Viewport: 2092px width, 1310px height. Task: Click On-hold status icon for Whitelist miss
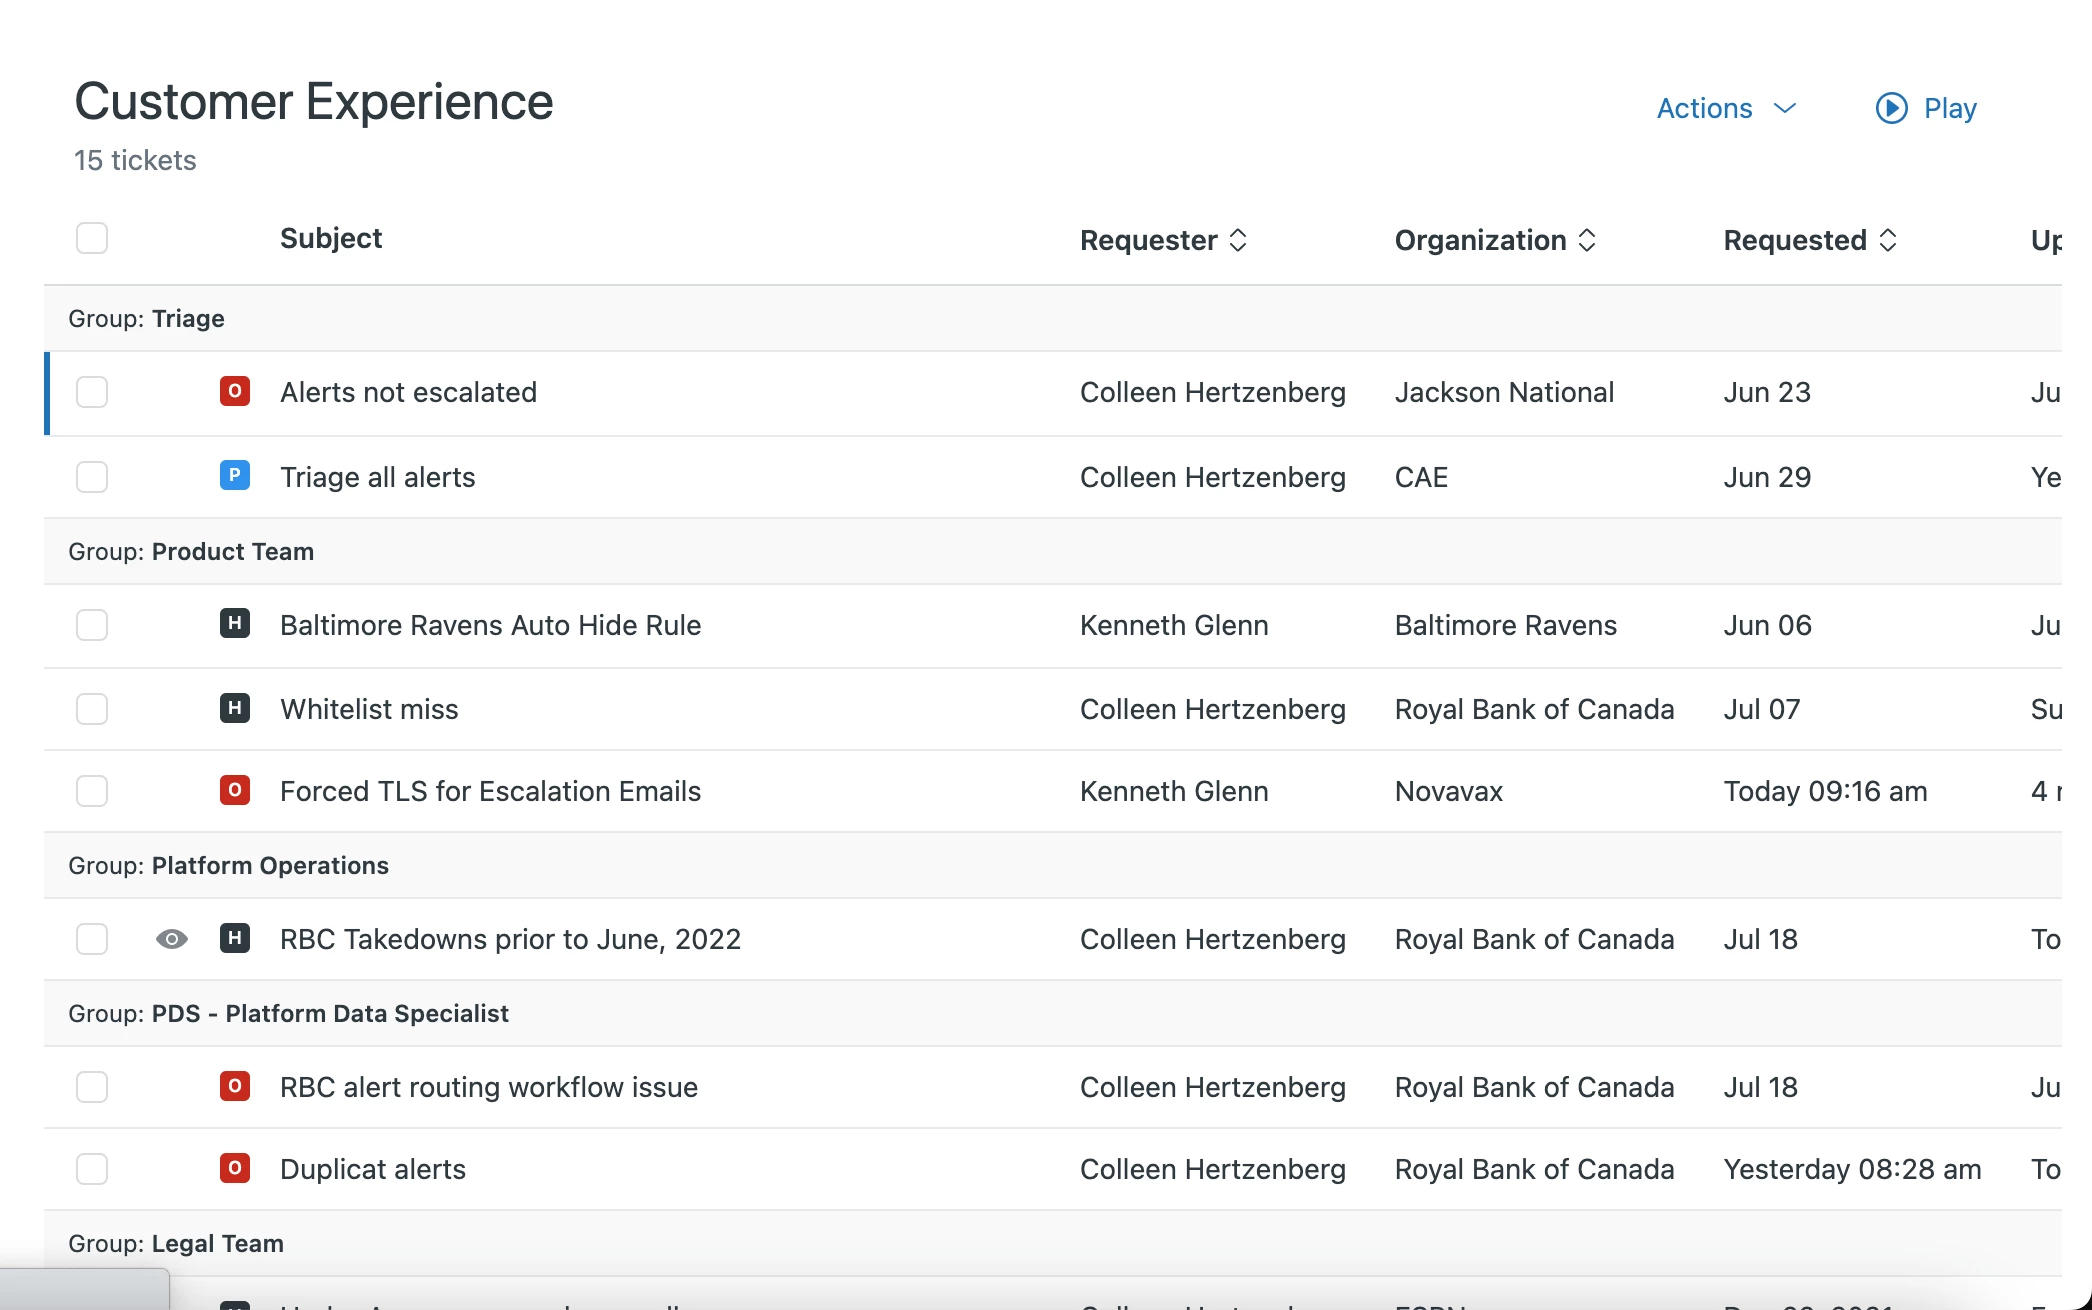[x=234, y=708]
